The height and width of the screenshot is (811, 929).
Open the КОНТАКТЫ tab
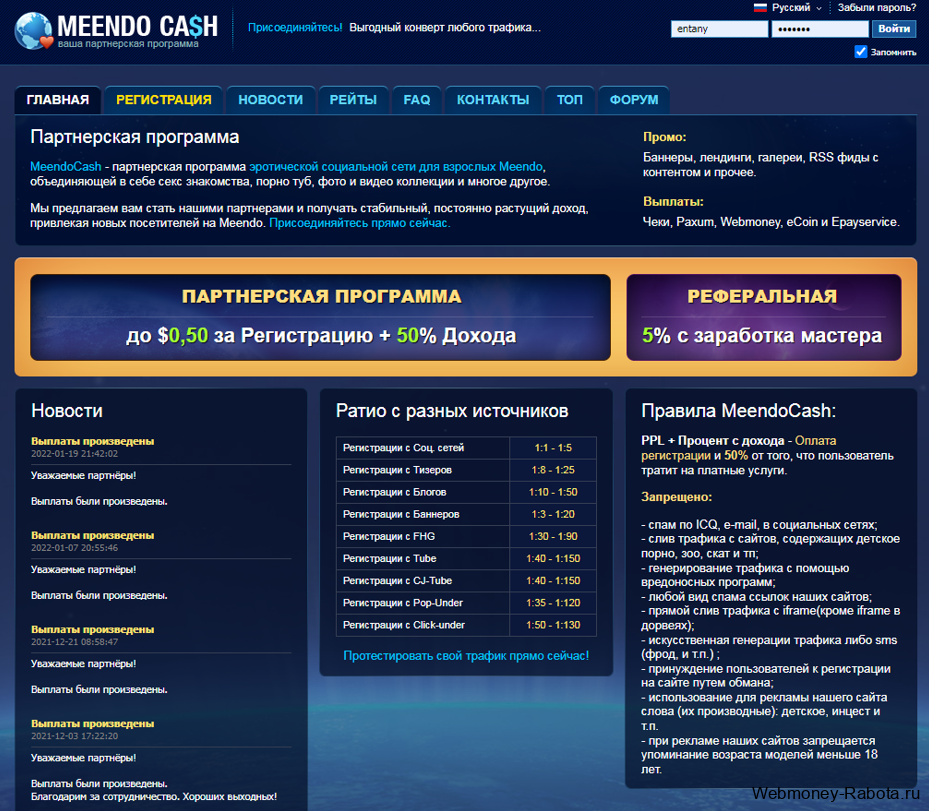pyautogui.click(x=493, y=100)
